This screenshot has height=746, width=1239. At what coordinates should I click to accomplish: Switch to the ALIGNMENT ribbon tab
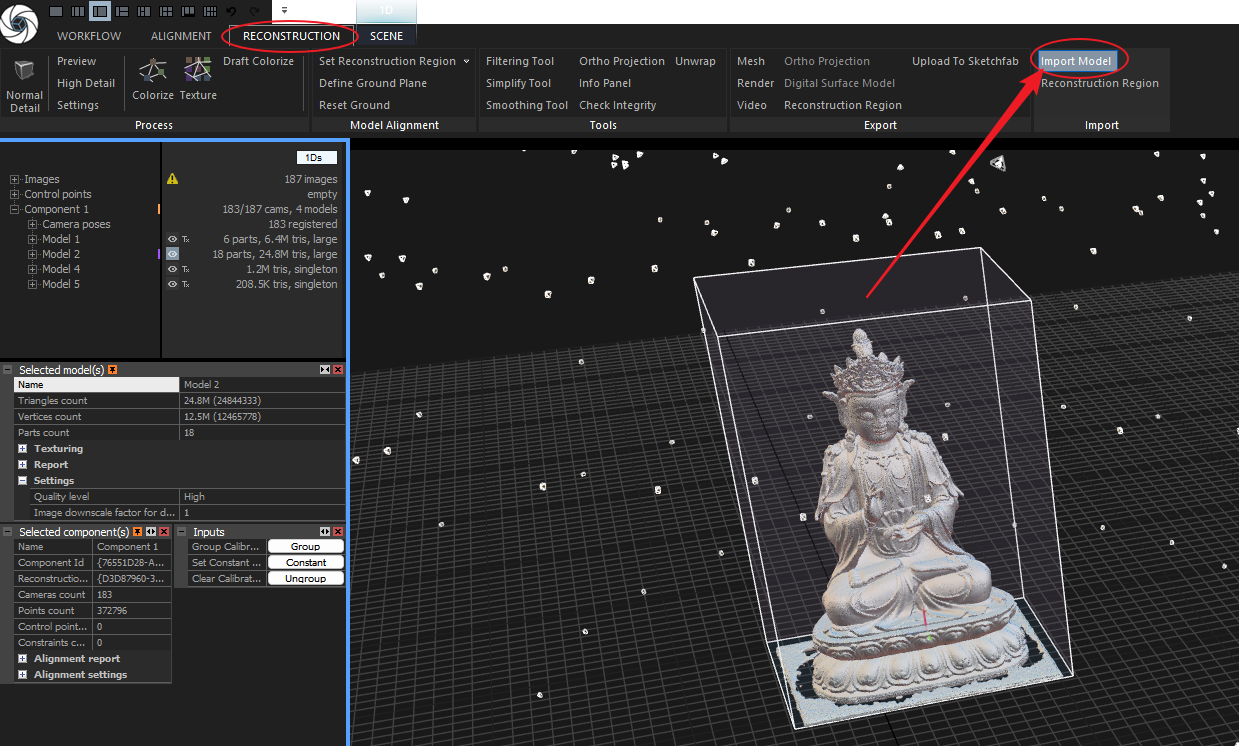coord(181,36)
